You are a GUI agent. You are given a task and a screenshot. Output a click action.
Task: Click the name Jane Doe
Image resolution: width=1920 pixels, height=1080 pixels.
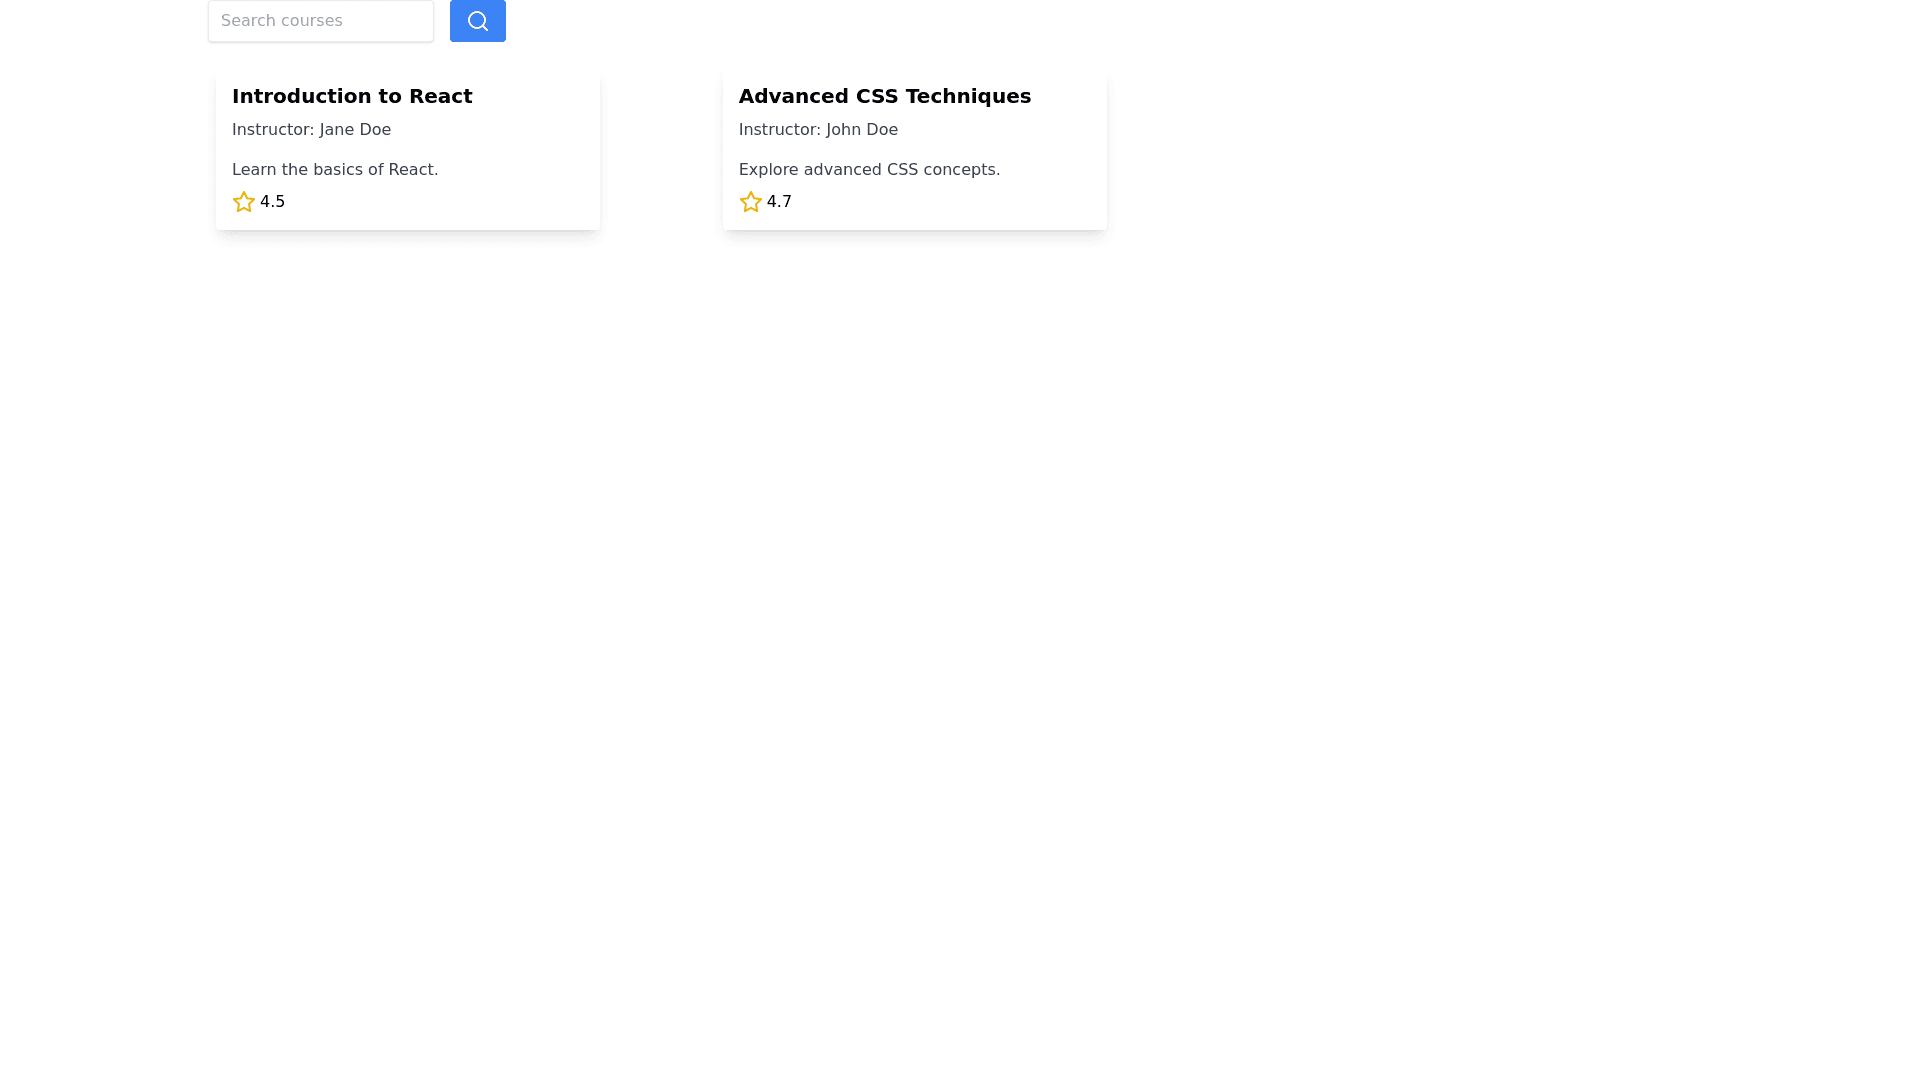click(355, 130)
